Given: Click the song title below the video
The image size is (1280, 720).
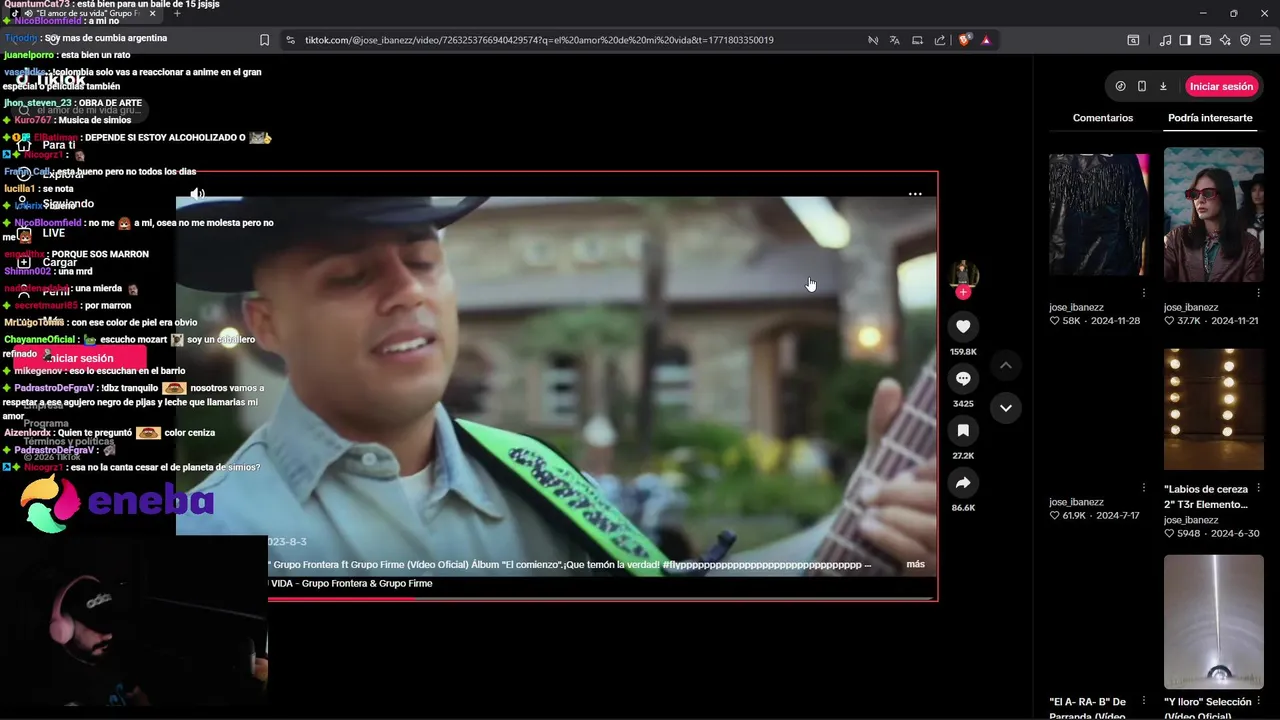Looking at the screenshot, I should 351,583.
